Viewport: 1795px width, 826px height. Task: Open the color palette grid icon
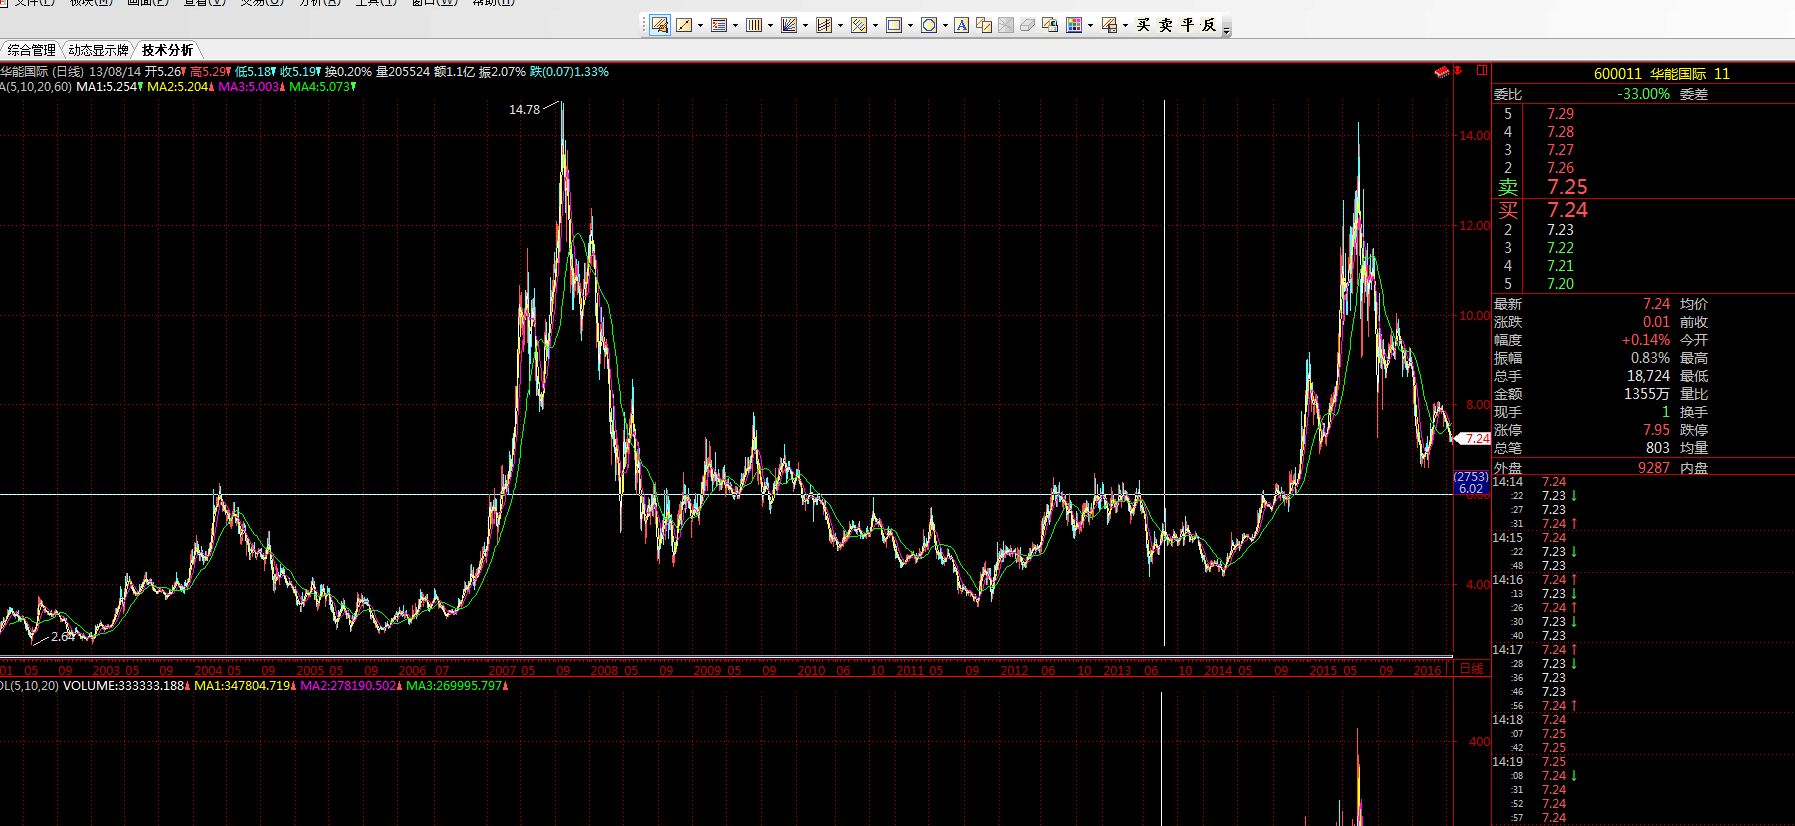click(1073, 25)
